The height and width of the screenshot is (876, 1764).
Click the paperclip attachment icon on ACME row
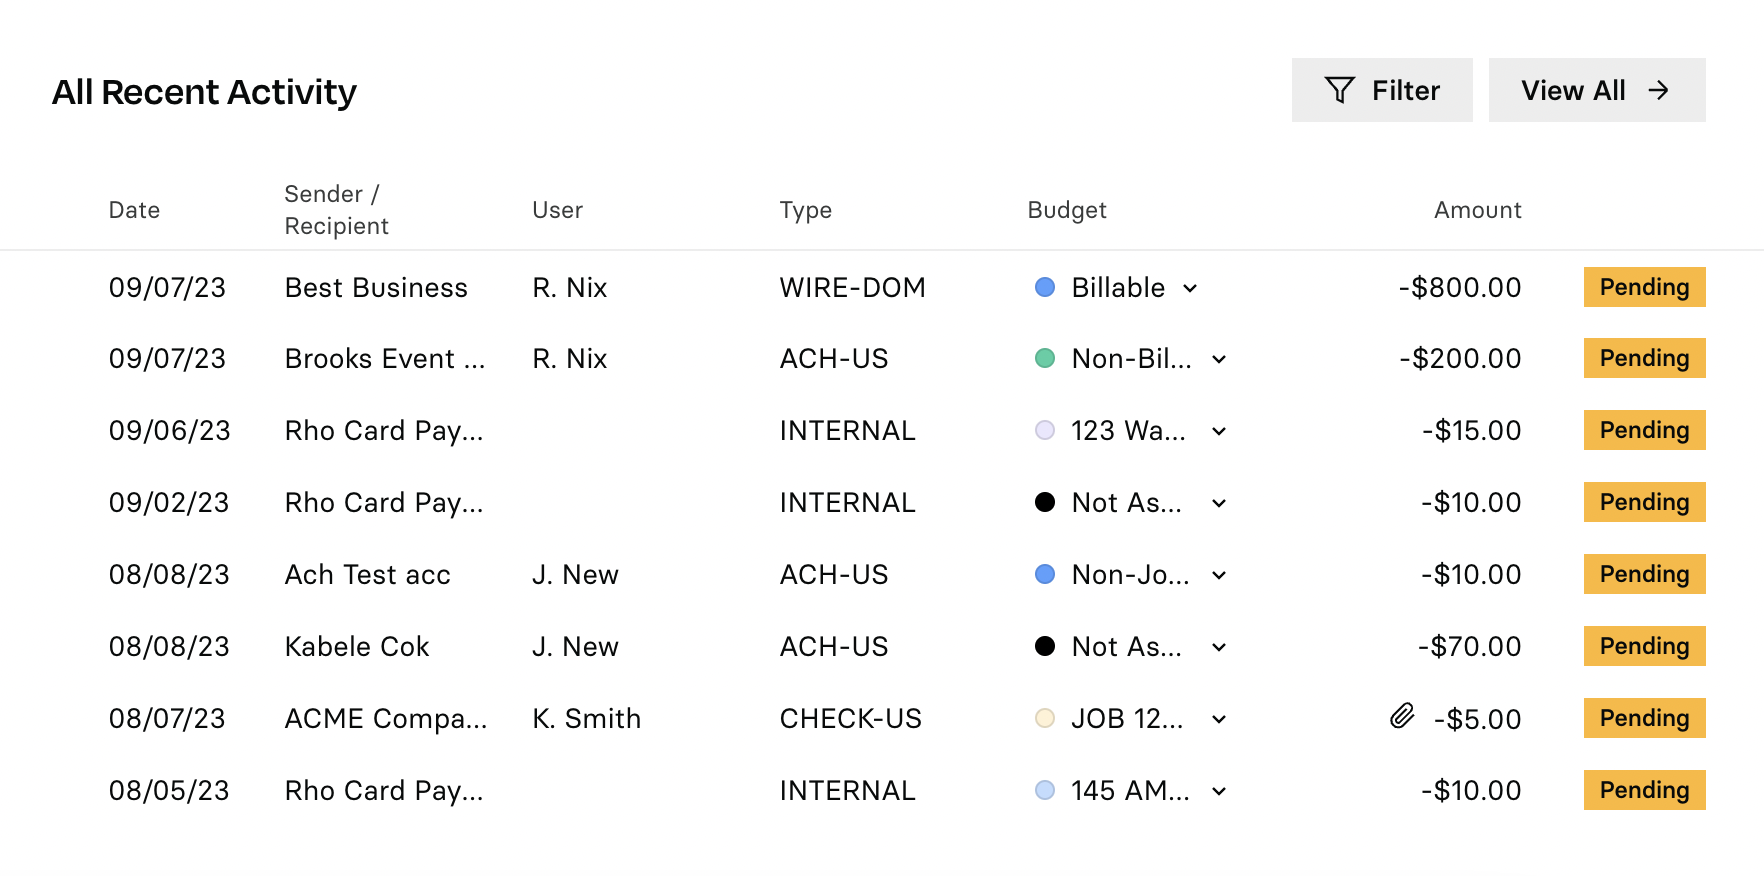[1402, 716]
